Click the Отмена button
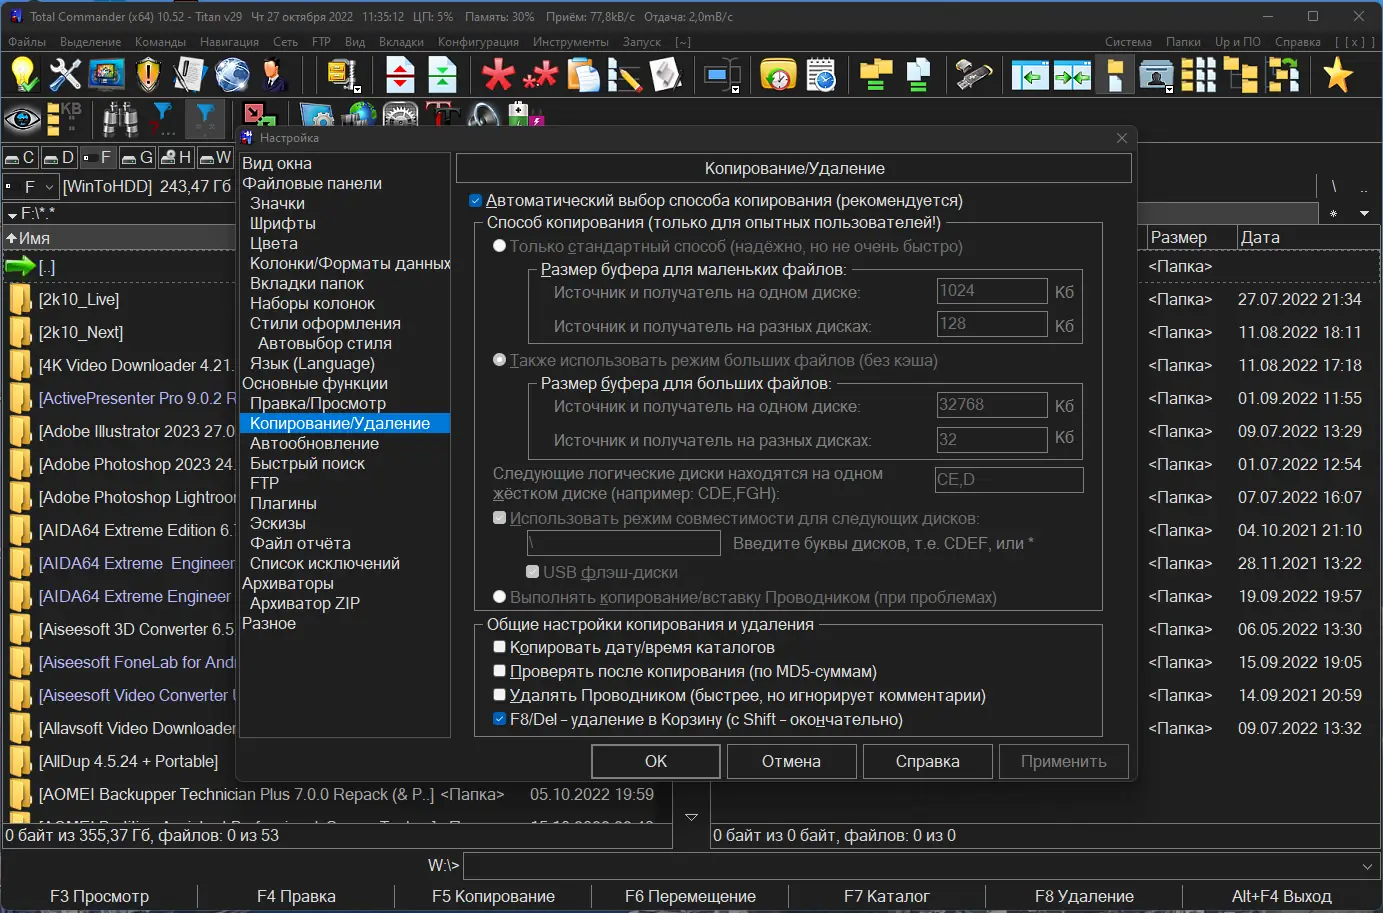Image resolution: width=1383 pixels, height=913 pixels. click(791, 761)
